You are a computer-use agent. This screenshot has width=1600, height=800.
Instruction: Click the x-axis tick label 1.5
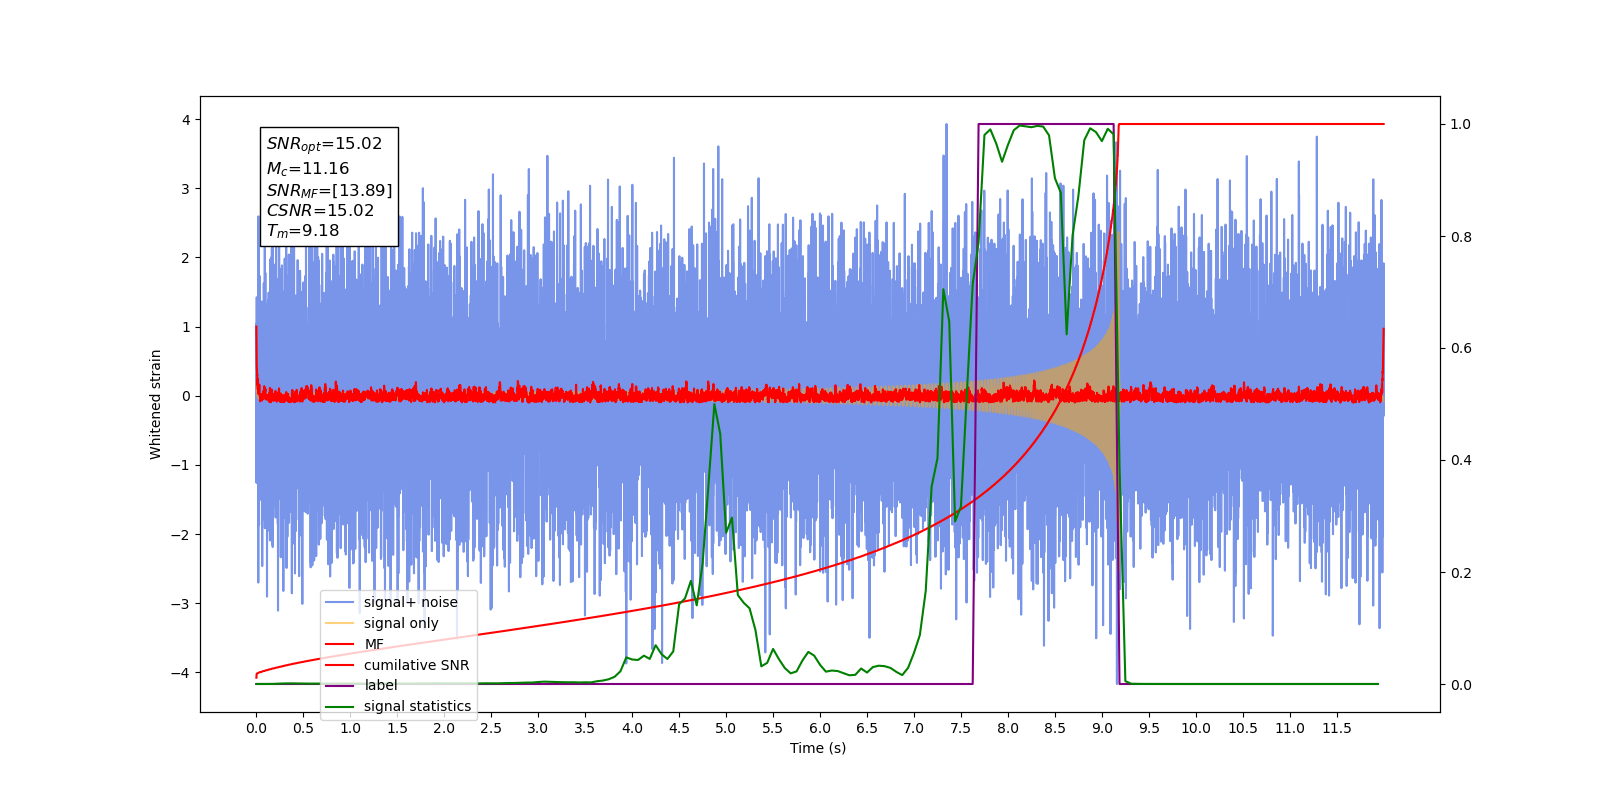(397, 728)
